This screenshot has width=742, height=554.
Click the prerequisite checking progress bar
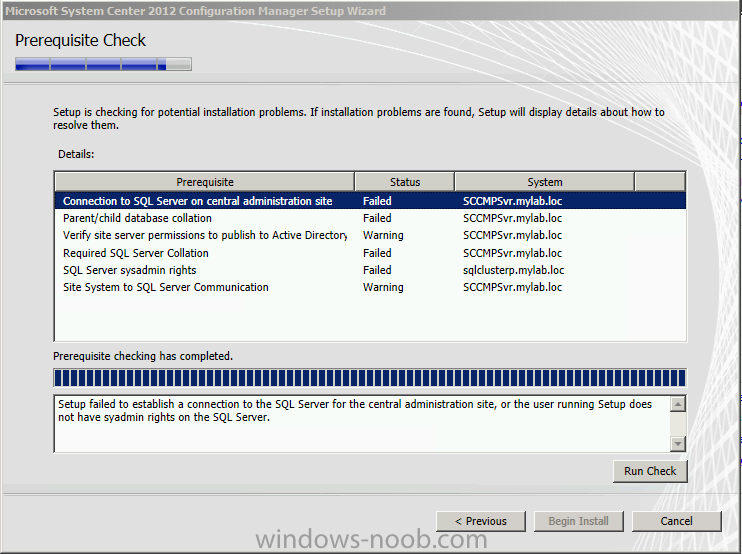tap(370, 378)
